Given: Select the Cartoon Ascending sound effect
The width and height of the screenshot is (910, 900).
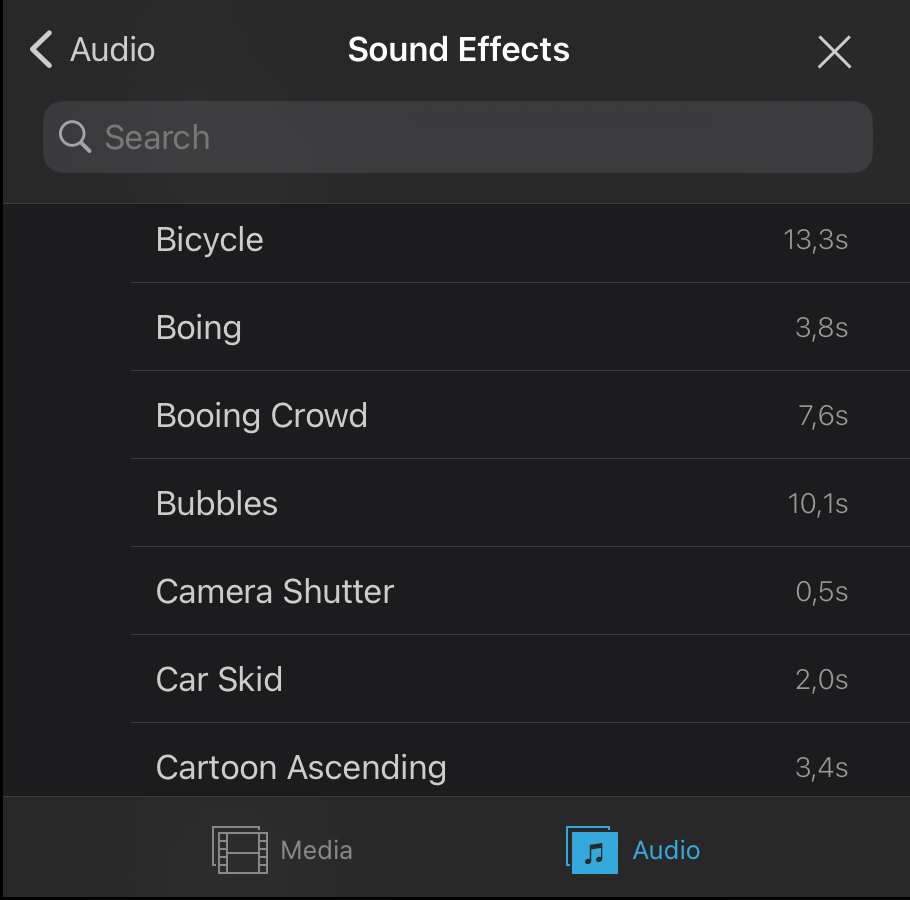Looking at the screenshot, I should 520,760.
